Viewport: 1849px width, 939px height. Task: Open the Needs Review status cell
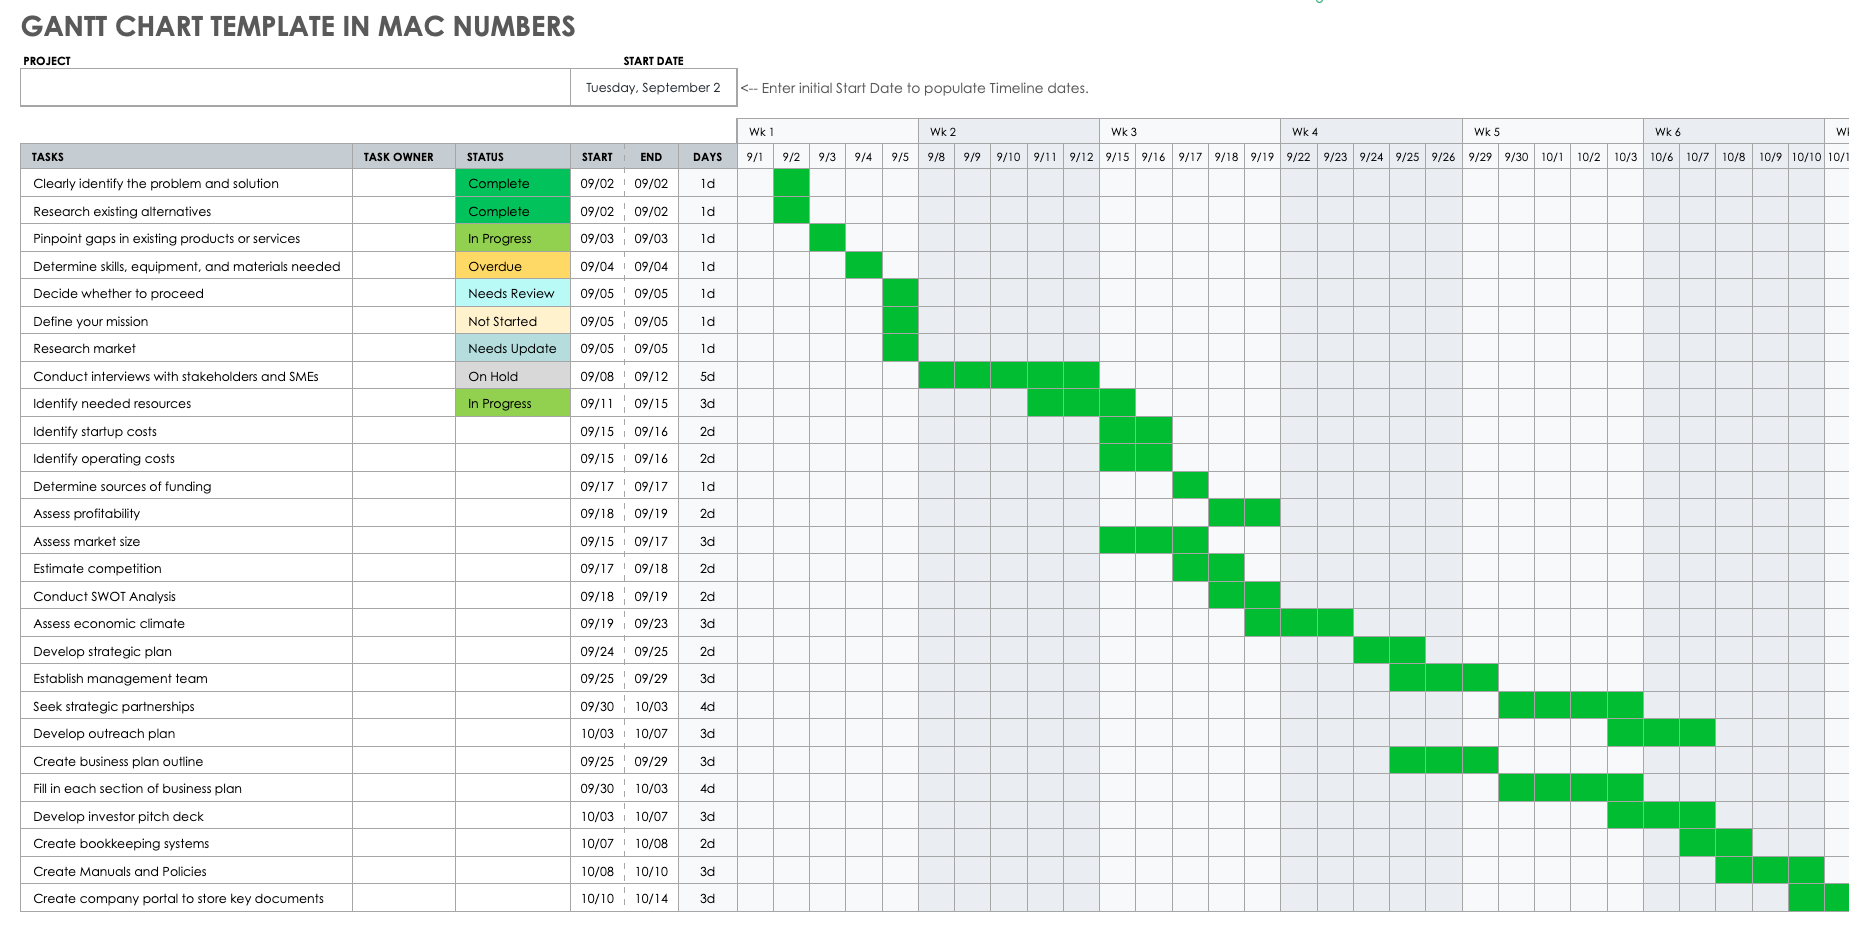(512, 294)
